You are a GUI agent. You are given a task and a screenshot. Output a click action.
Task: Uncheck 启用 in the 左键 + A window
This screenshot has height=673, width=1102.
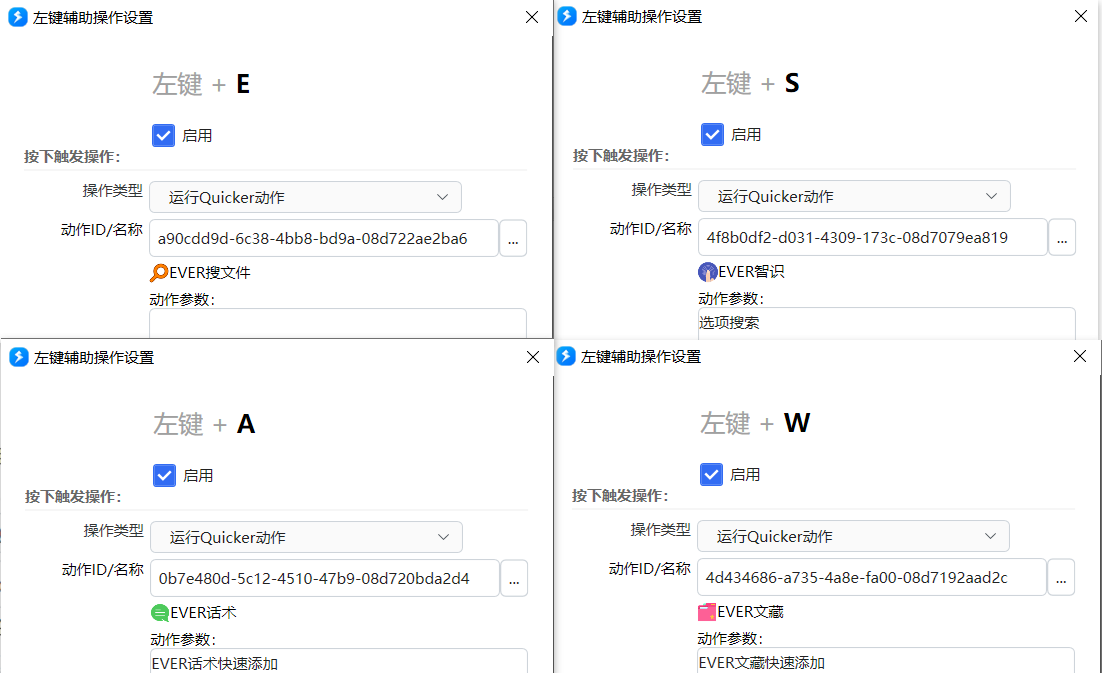[x=164, y=476]
